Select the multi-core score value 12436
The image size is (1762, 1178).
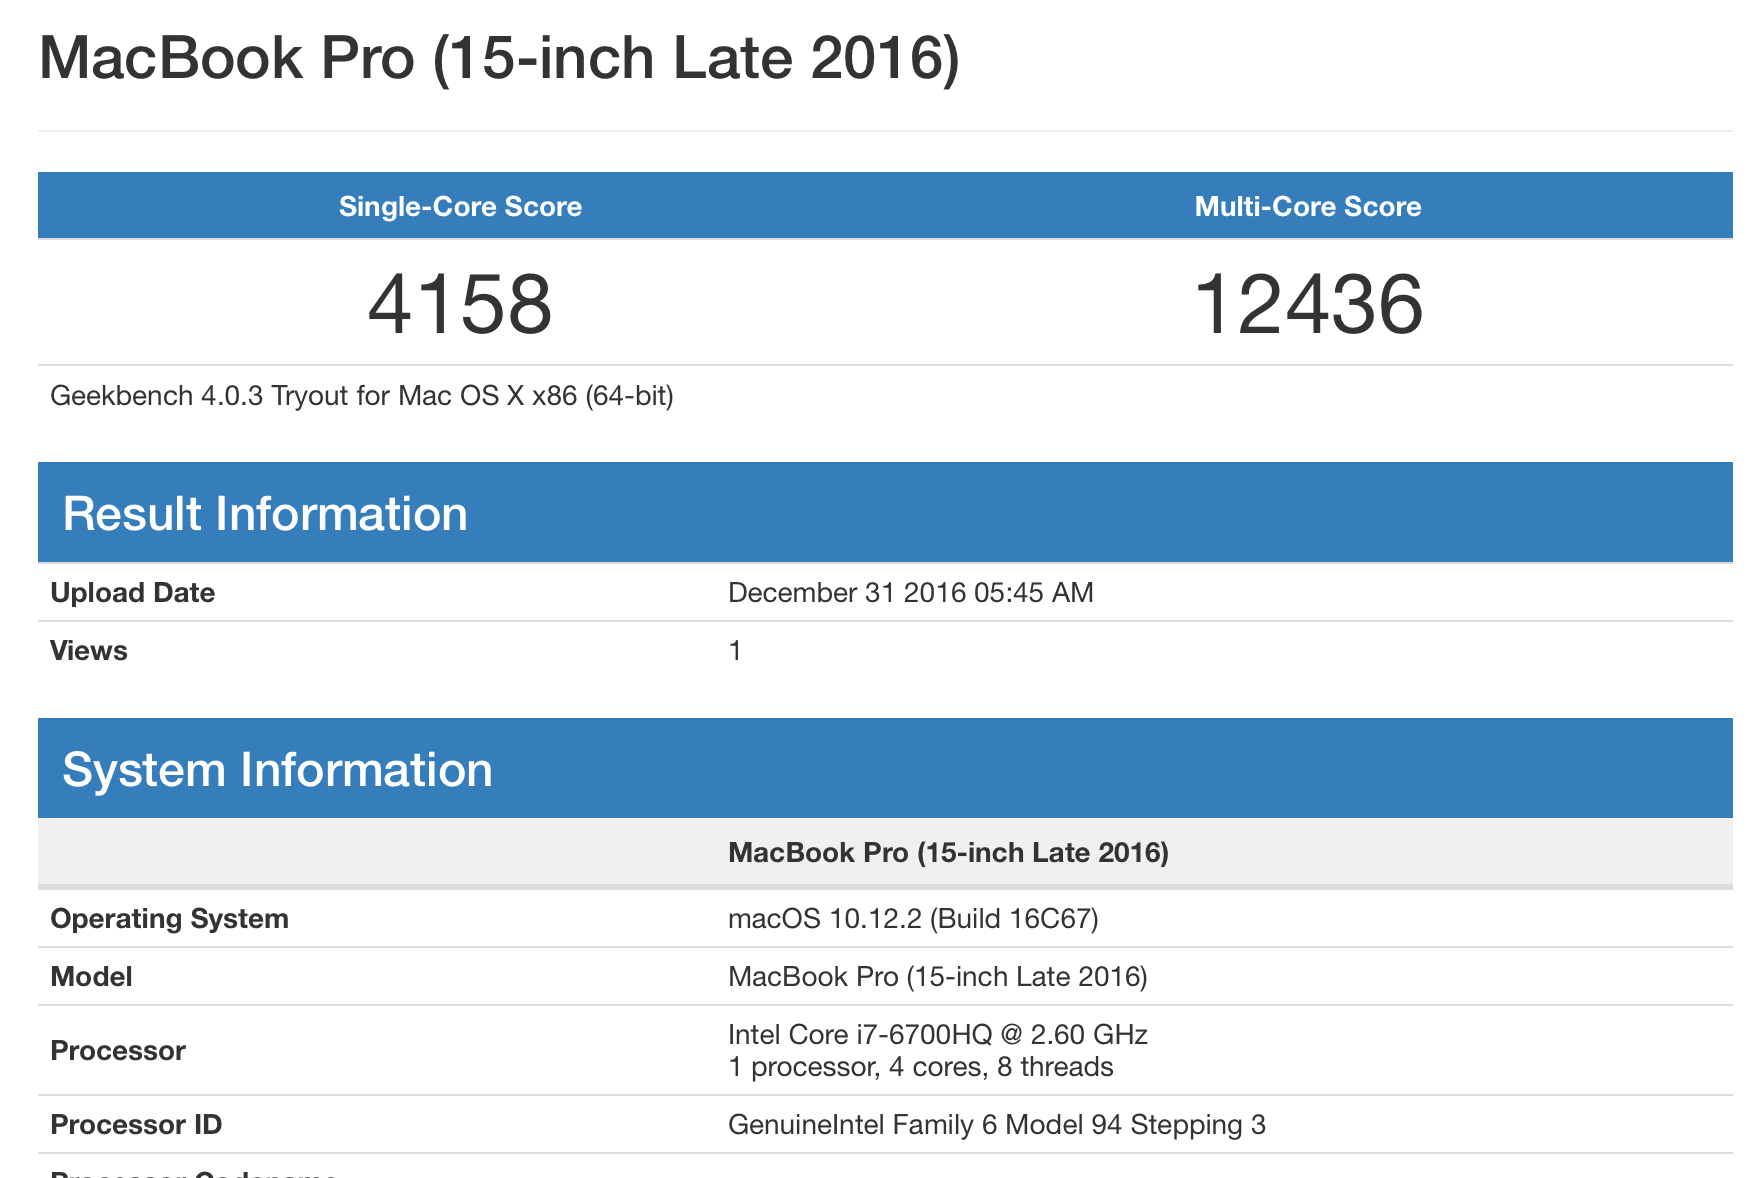1308,305
